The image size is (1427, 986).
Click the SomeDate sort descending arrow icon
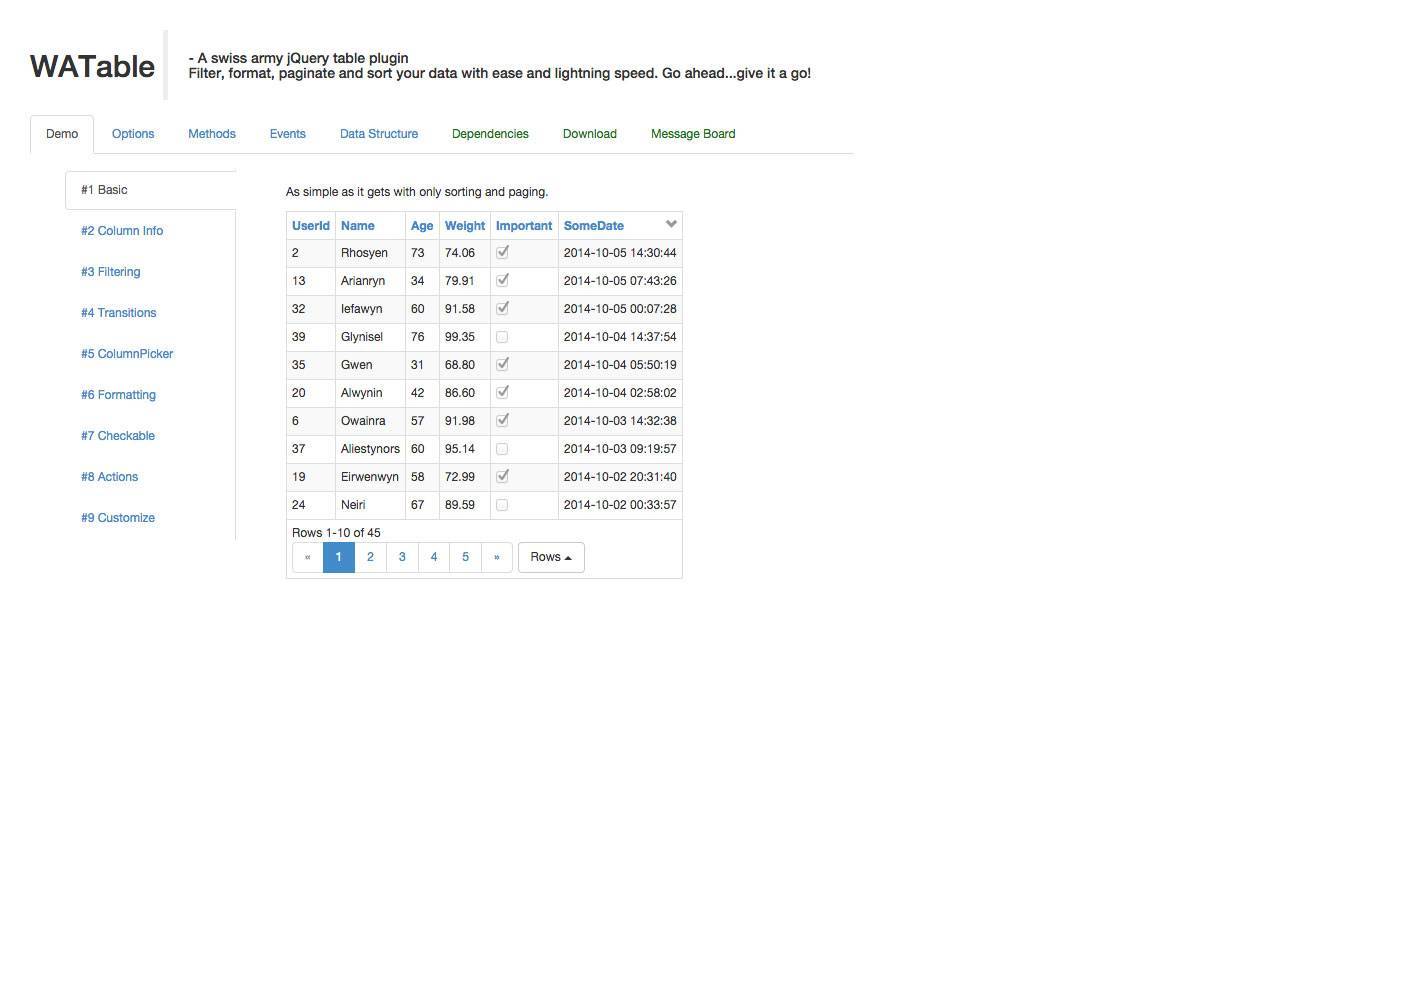pos(671,224)
